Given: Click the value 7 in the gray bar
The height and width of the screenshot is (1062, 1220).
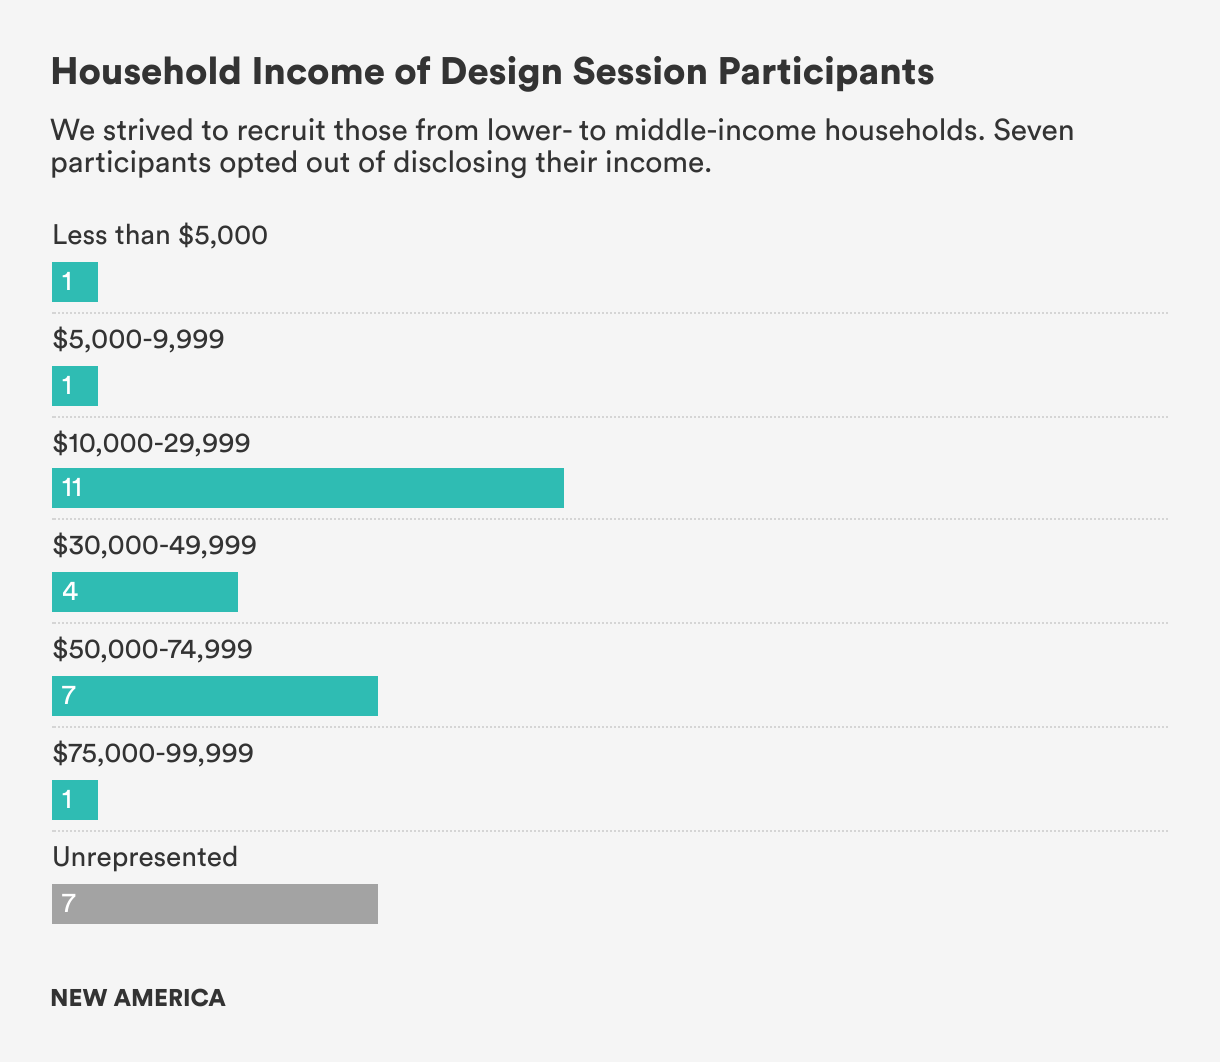Looking at the screenshot, I should (69, 904).
